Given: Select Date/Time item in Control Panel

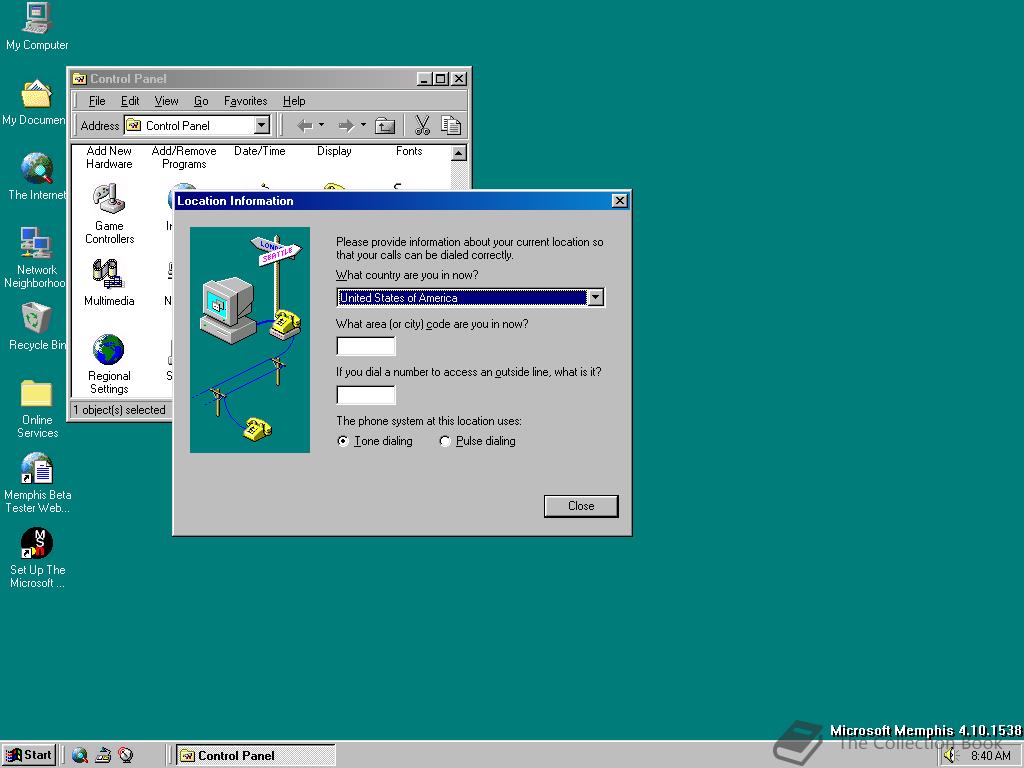Looking at the screenshot, I should pyautogui.click(x=259, y=151).
